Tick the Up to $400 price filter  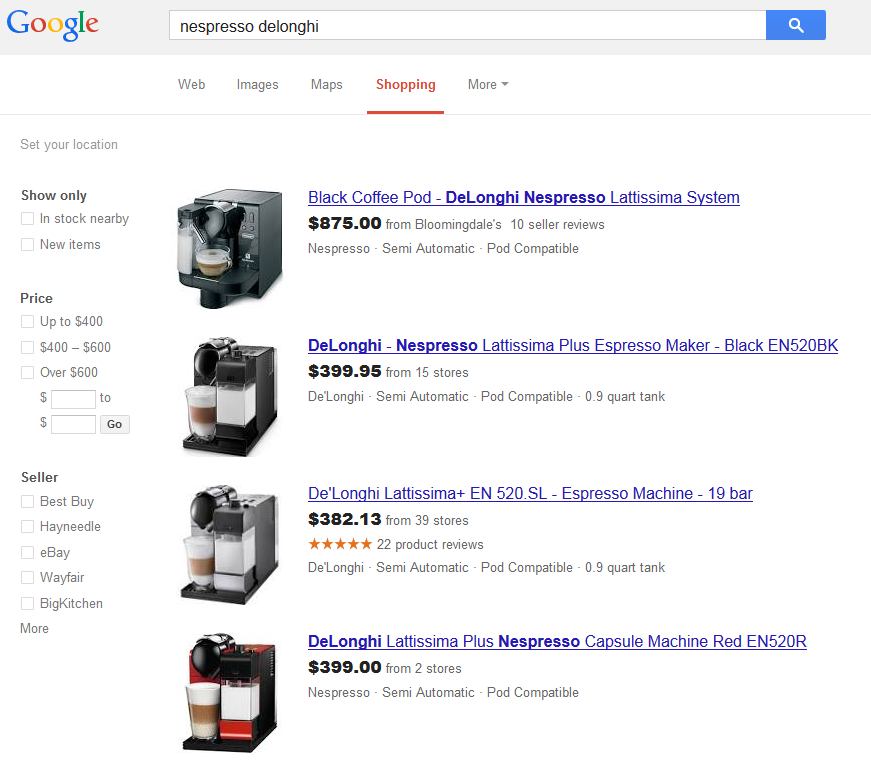point(28,322)
